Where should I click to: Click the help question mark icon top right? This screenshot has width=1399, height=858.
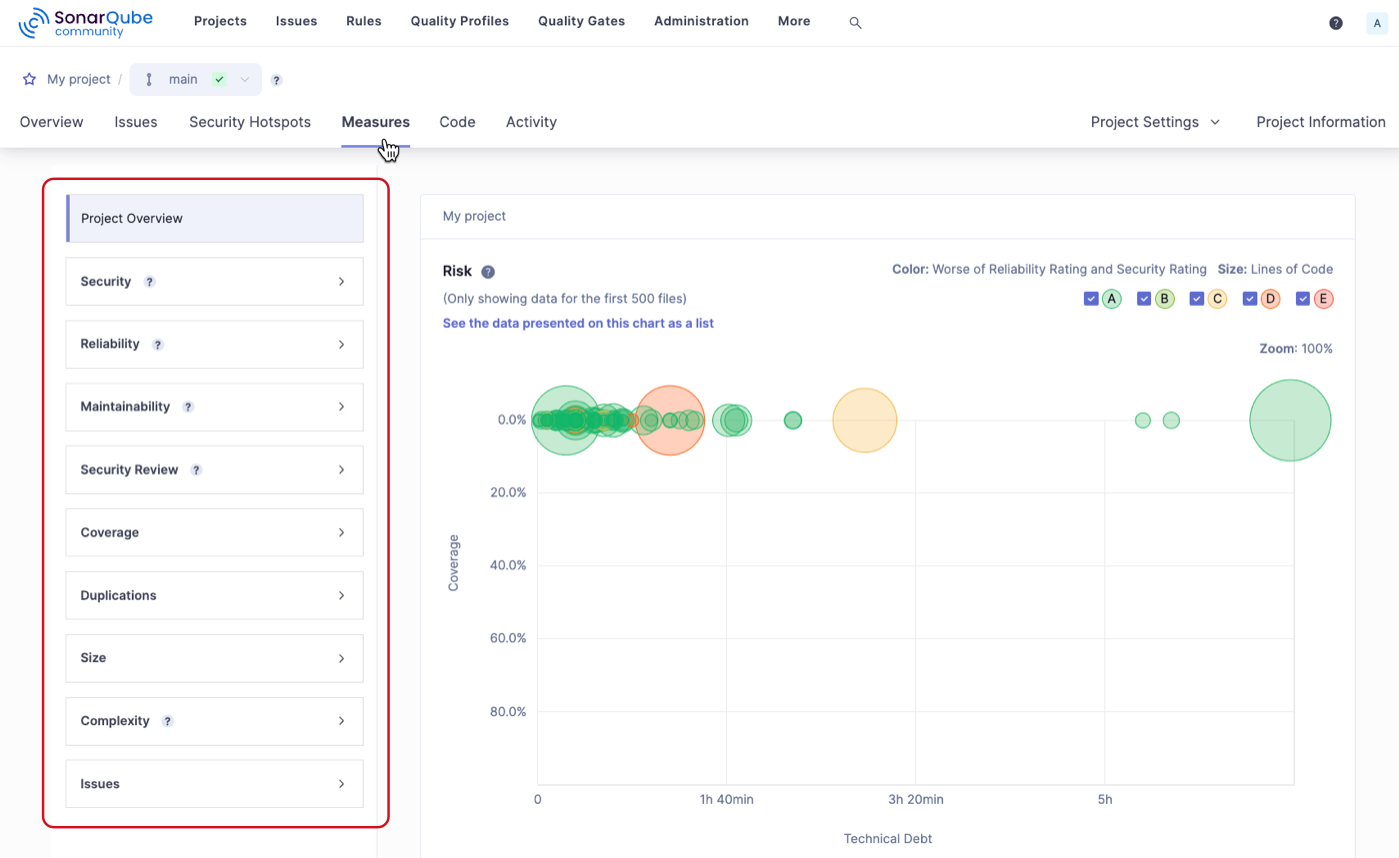[x=1336, y=21]
